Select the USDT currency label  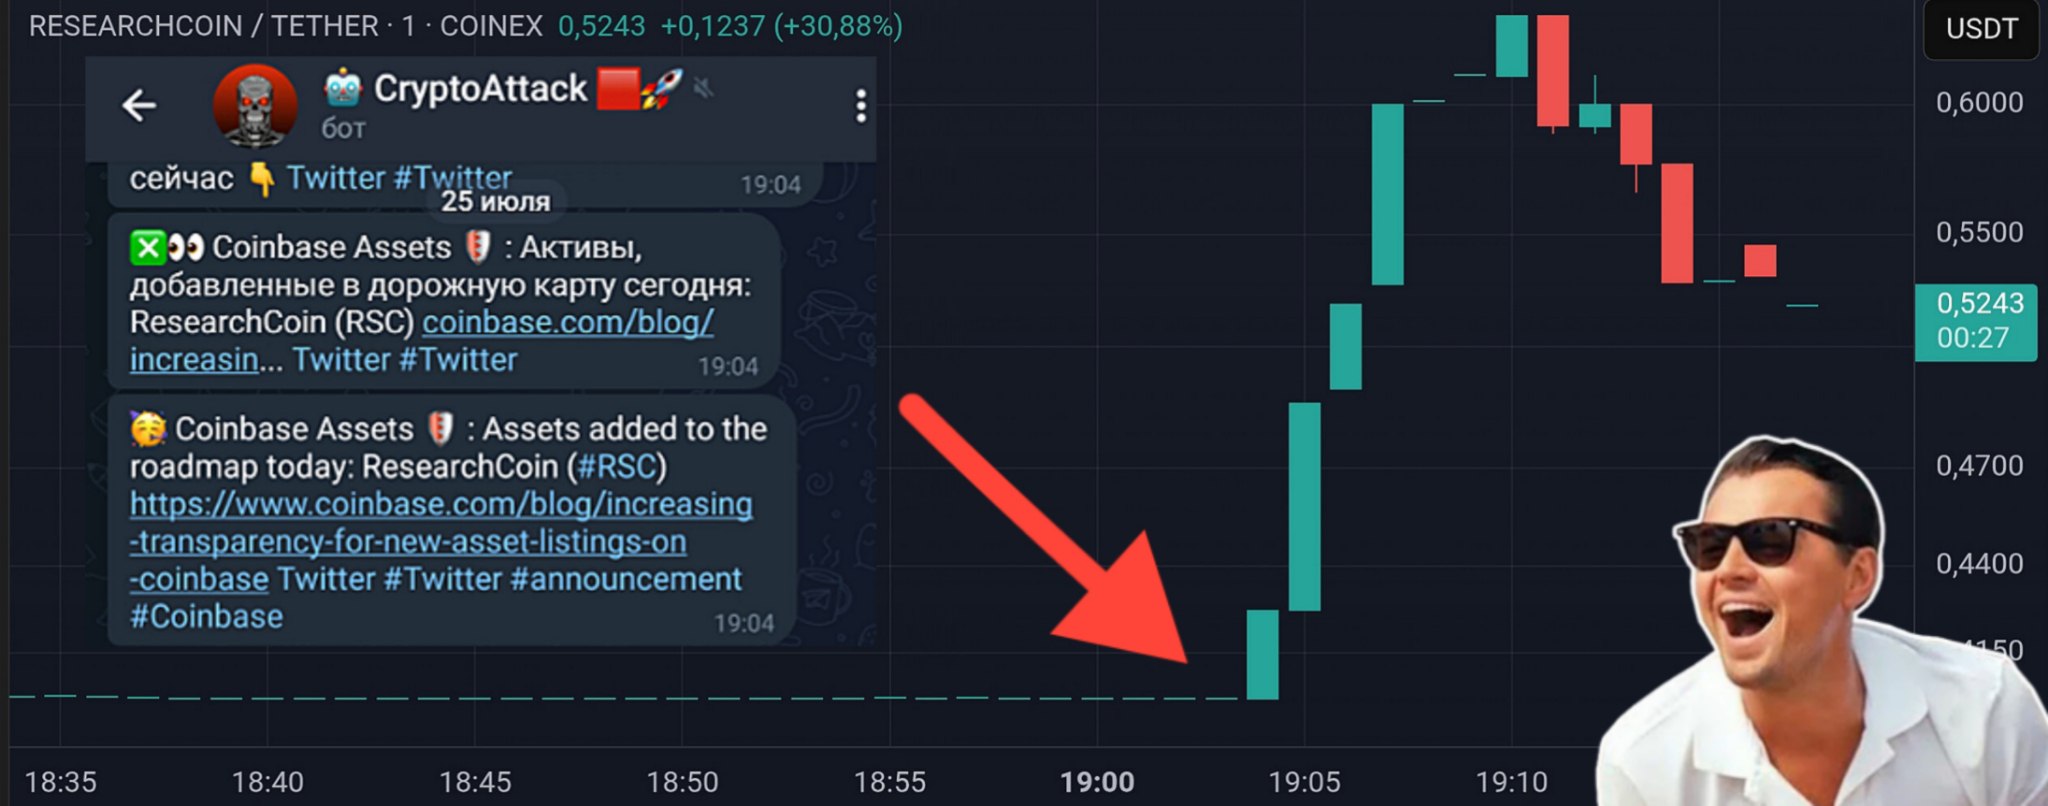click(x=1981, y=29)
